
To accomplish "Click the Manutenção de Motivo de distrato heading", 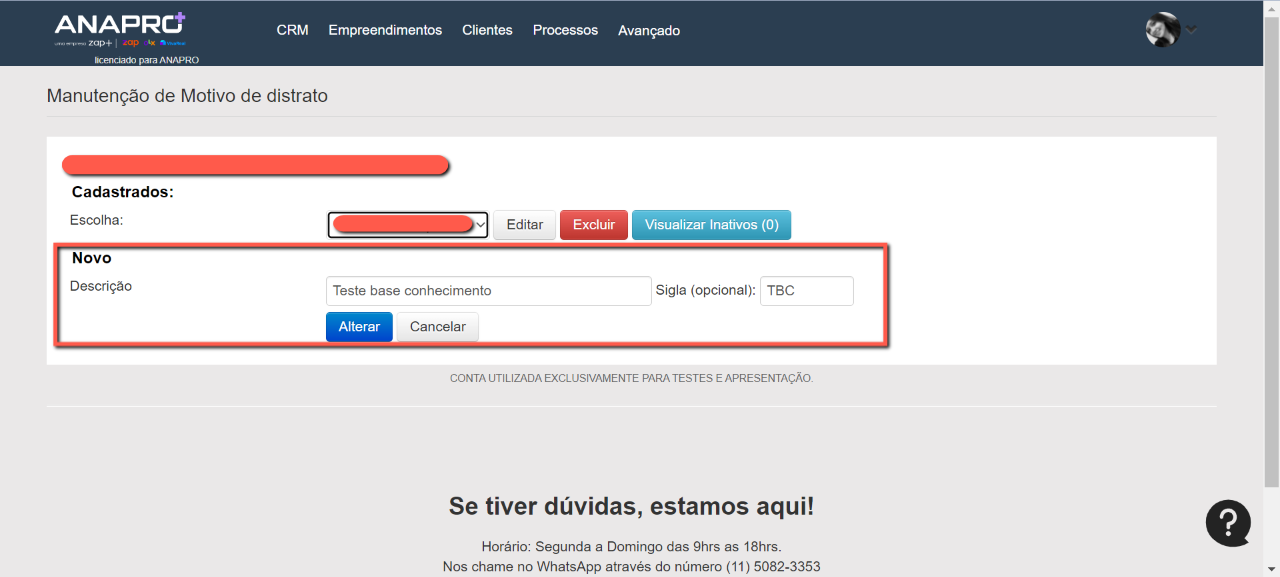I will (x=187, y=96).
